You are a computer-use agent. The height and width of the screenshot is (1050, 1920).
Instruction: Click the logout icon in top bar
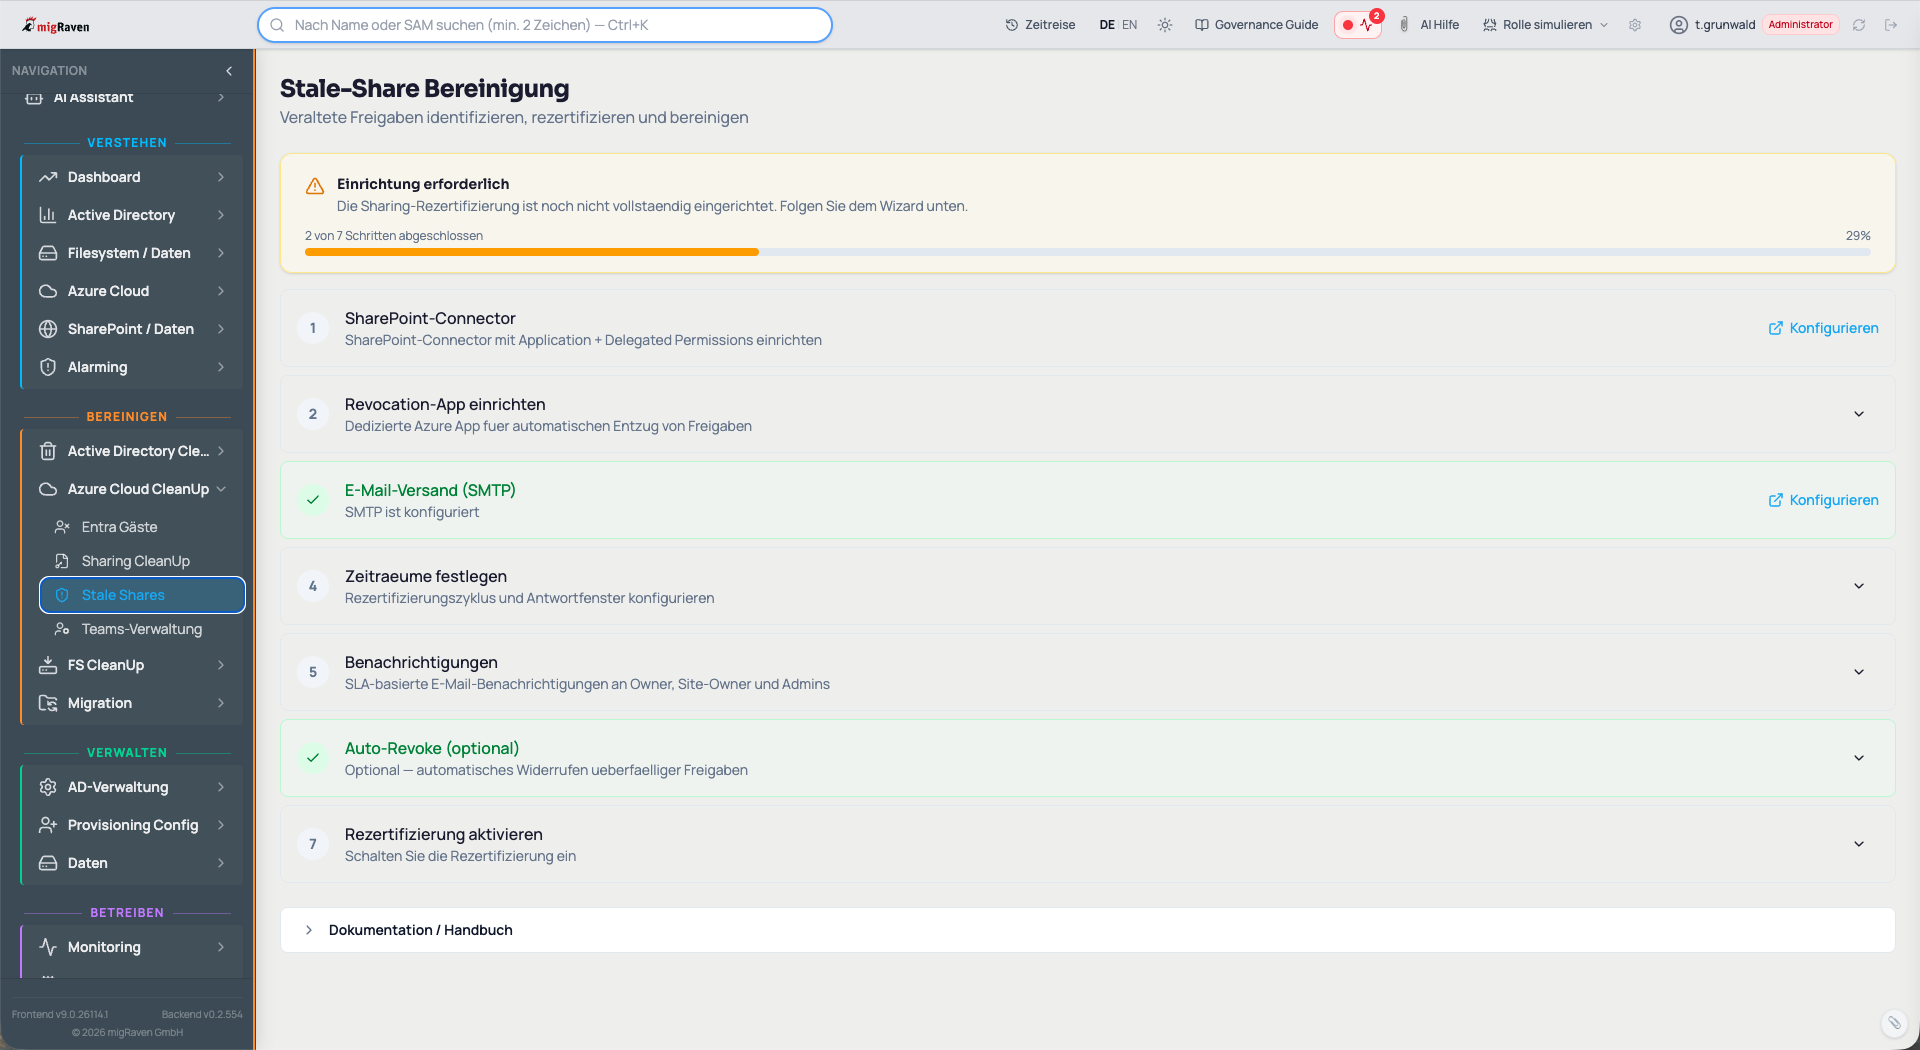coord(1891,25)
